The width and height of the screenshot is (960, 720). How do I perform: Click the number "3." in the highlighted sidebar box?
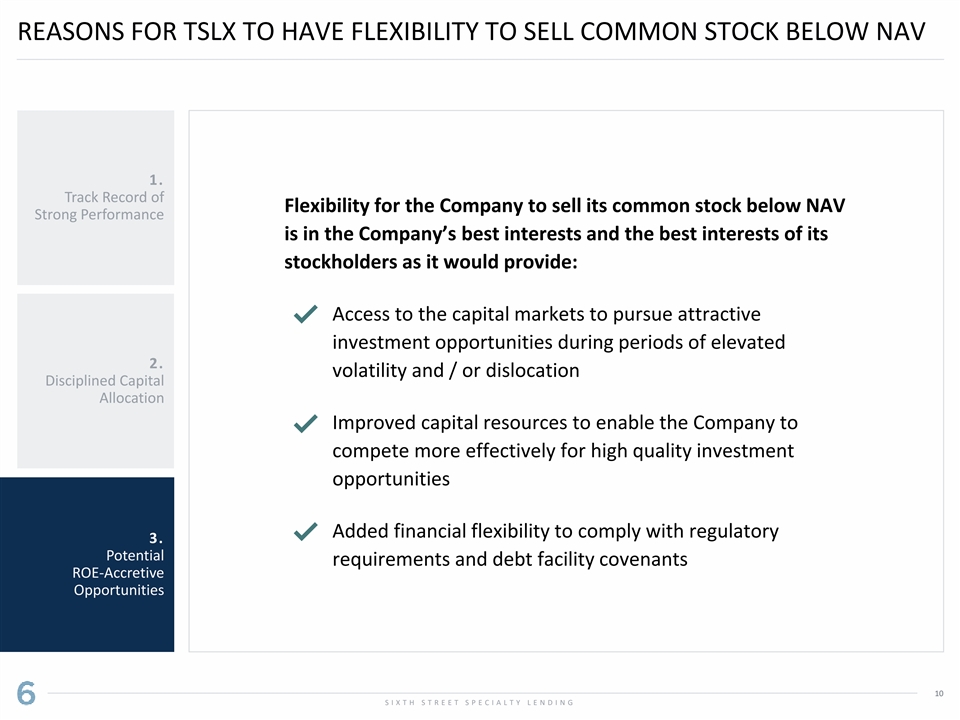(x=155, y=538)
